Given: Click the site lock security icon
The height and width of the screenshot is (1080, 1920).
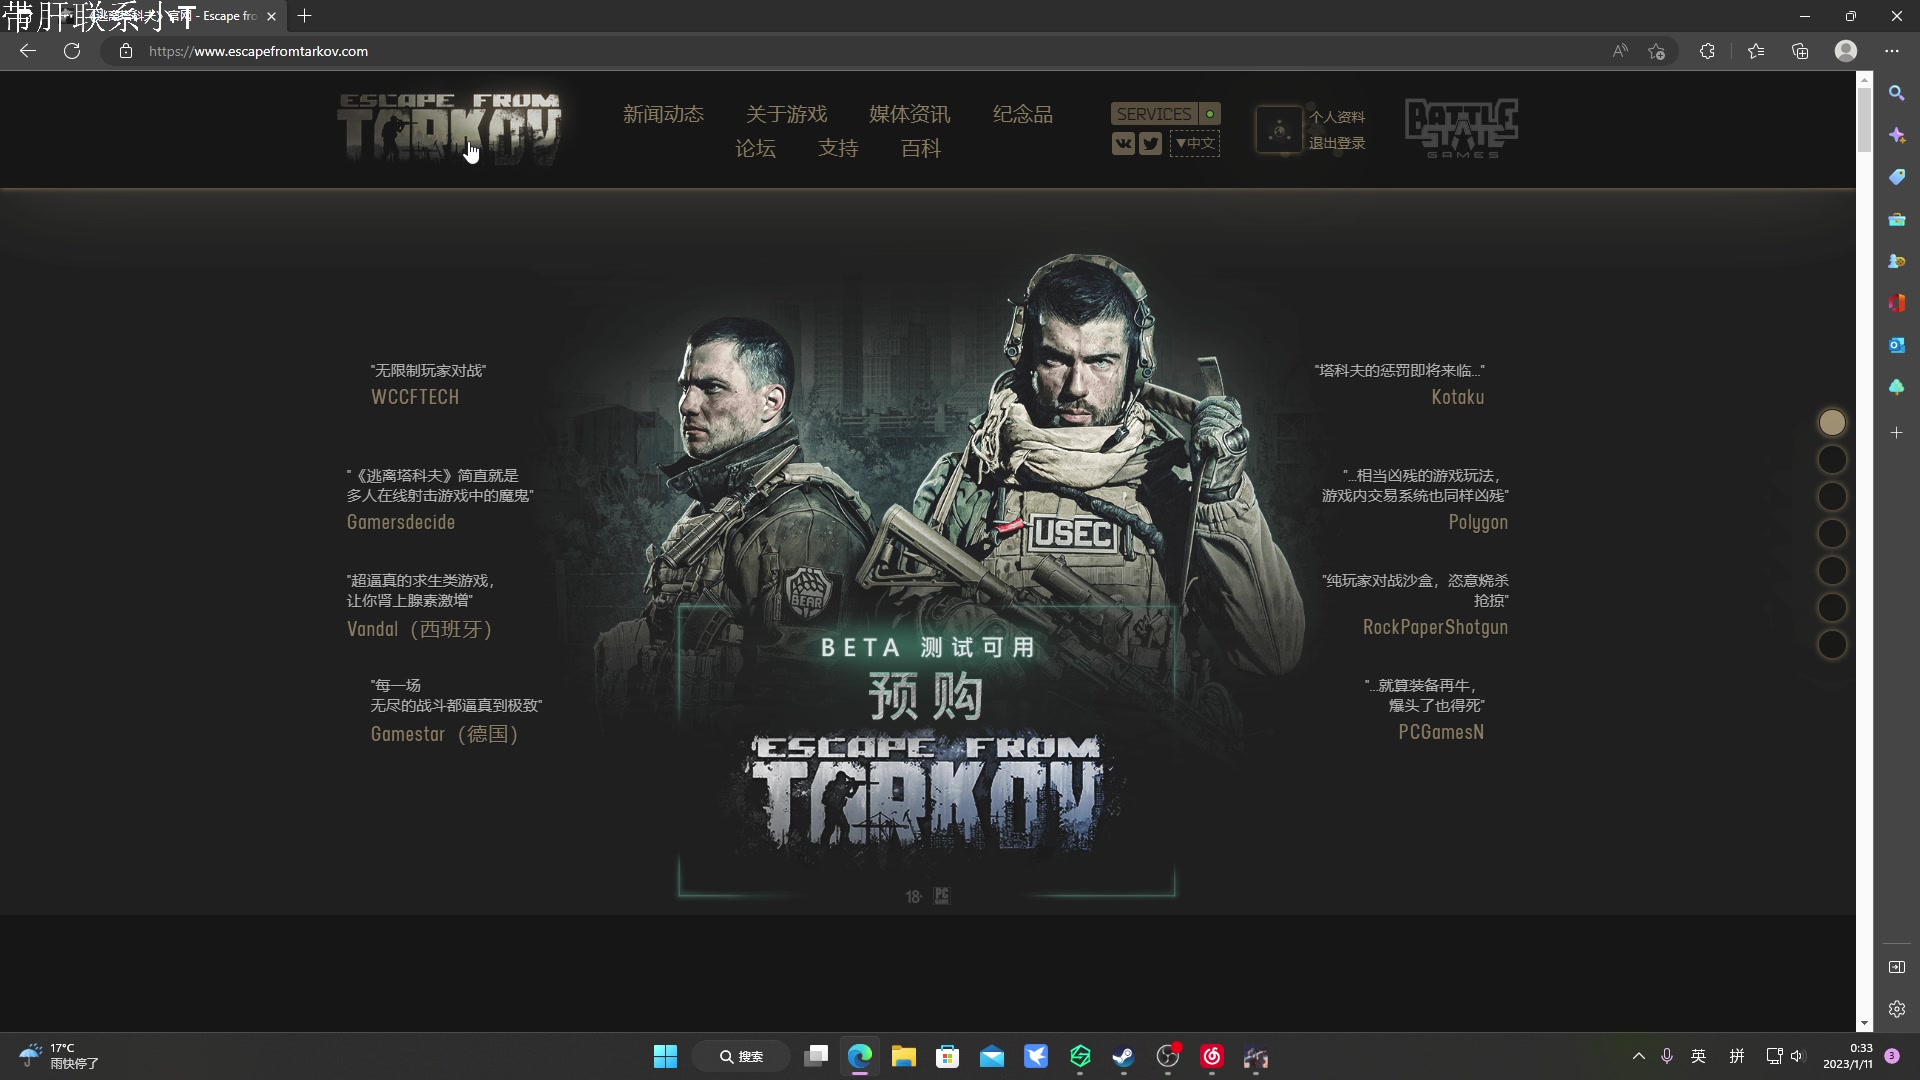Looking at the screenshot, I should coord(125,51).
